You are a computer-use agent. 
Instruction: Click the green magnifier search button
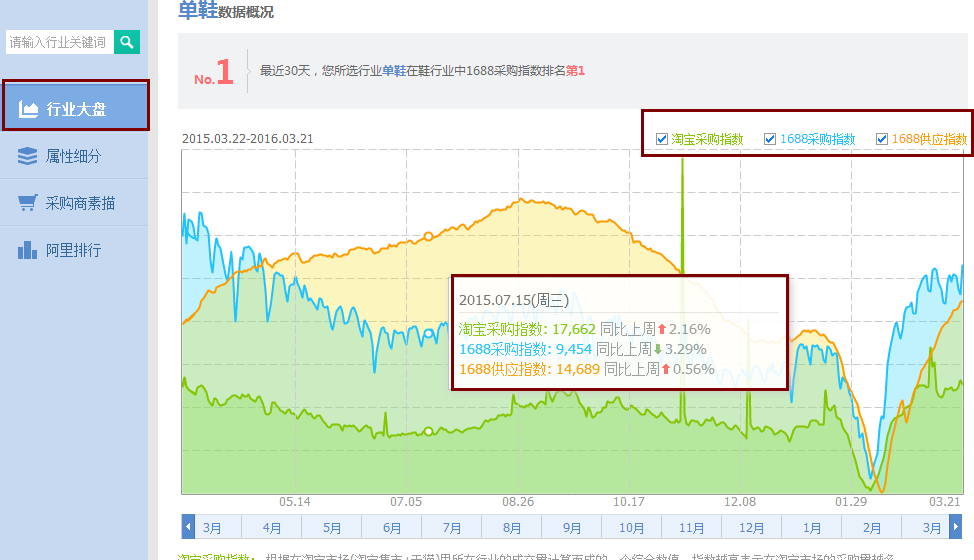(x=127, y=42)
